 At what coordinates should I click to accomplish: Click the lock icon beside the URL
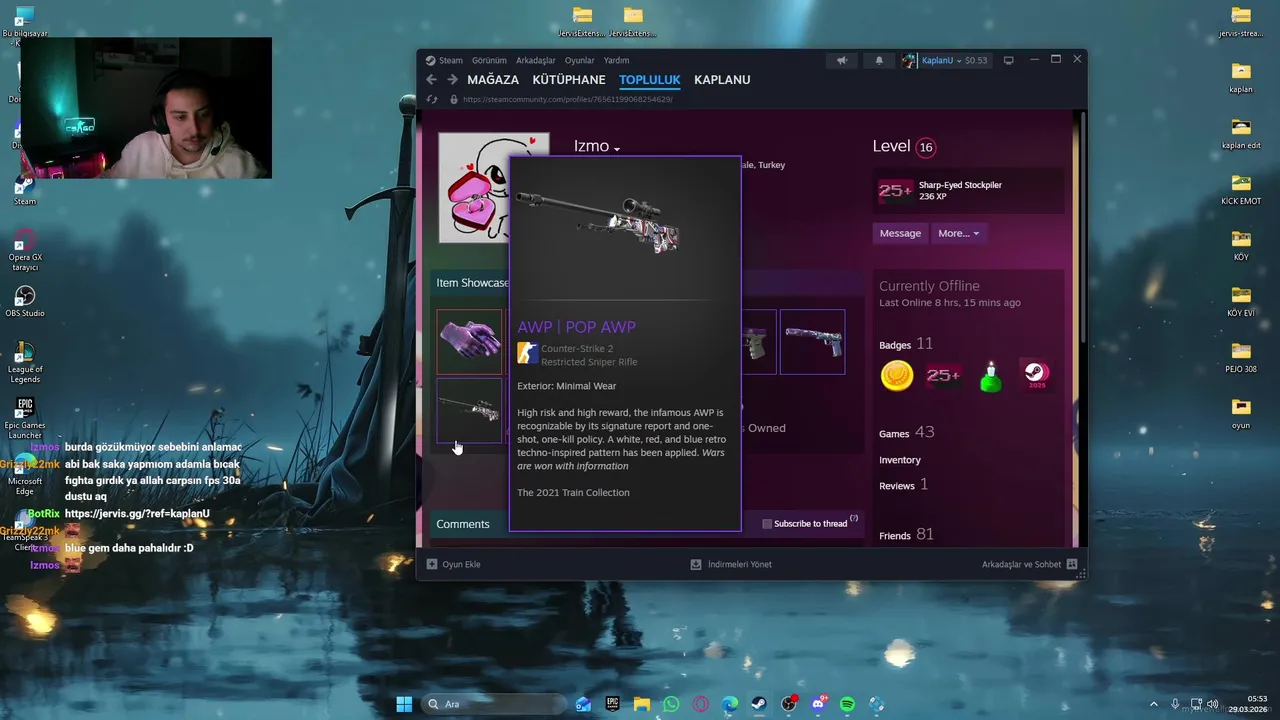454,99
